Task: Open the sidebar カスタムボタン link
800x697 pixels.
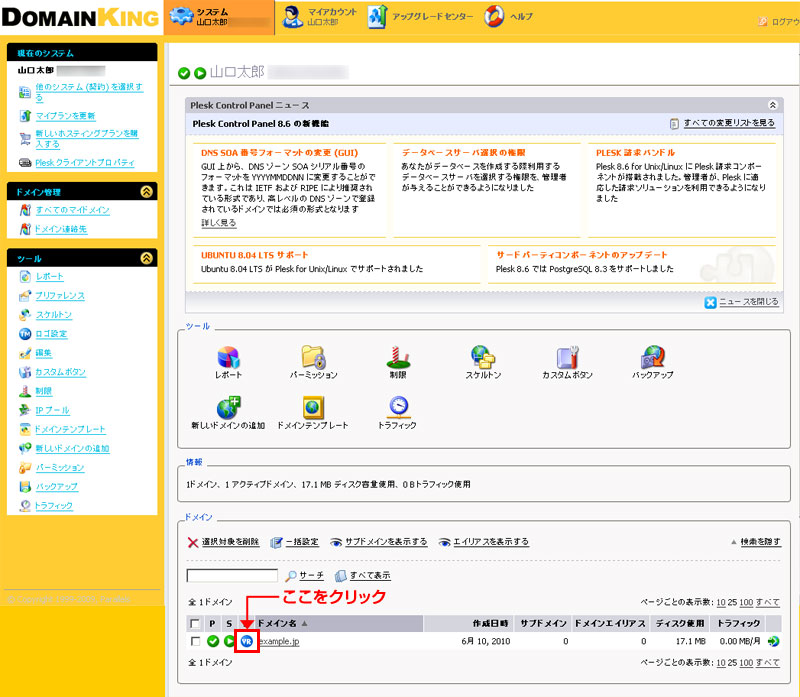Action: pyautogui.click(x=61, y=372)
